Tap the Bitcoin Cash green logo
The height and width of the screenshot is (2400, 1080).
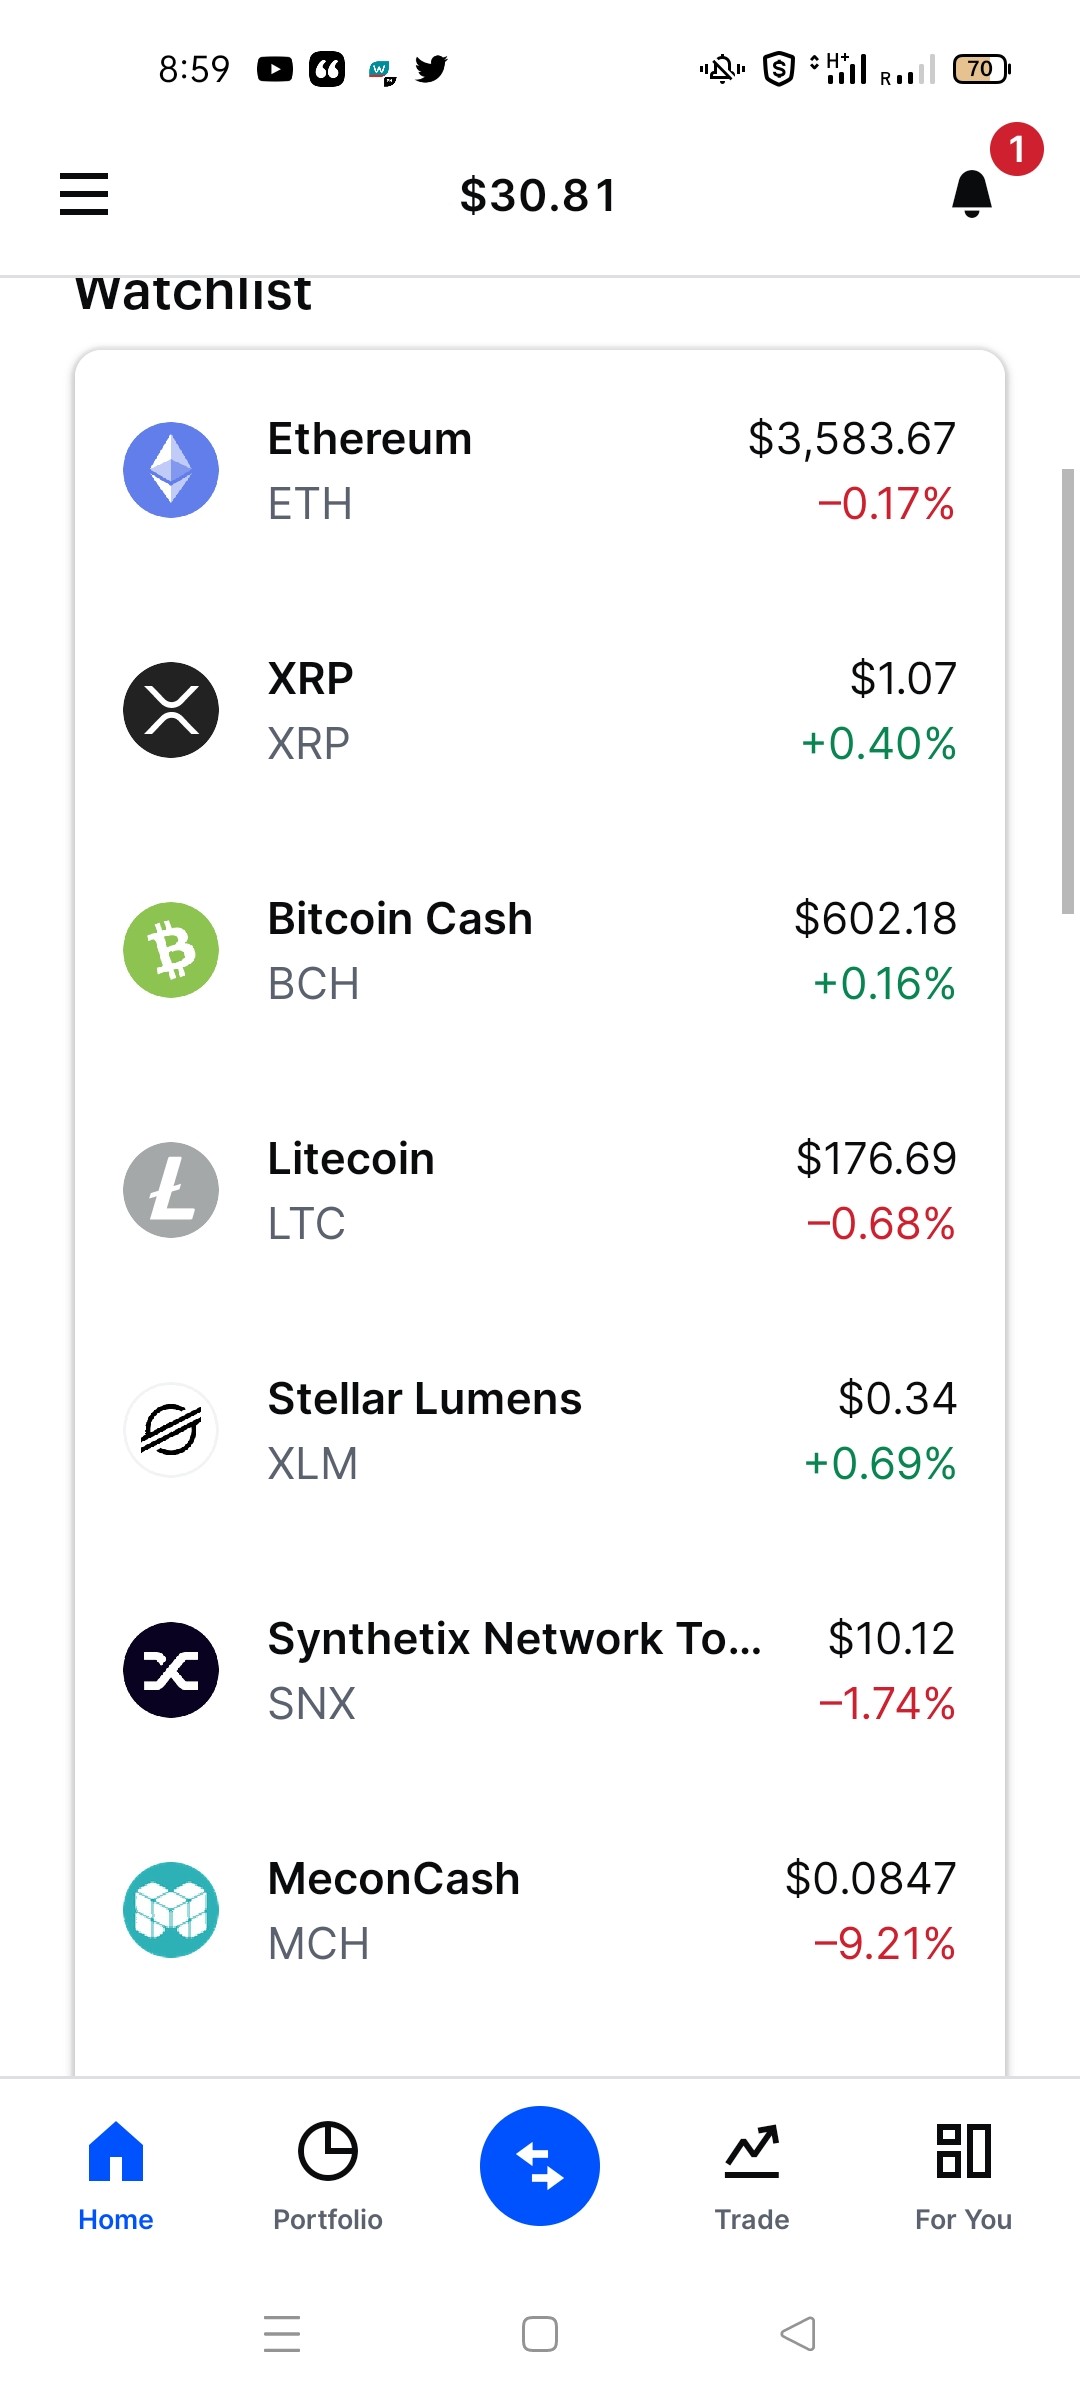point(171,950)
